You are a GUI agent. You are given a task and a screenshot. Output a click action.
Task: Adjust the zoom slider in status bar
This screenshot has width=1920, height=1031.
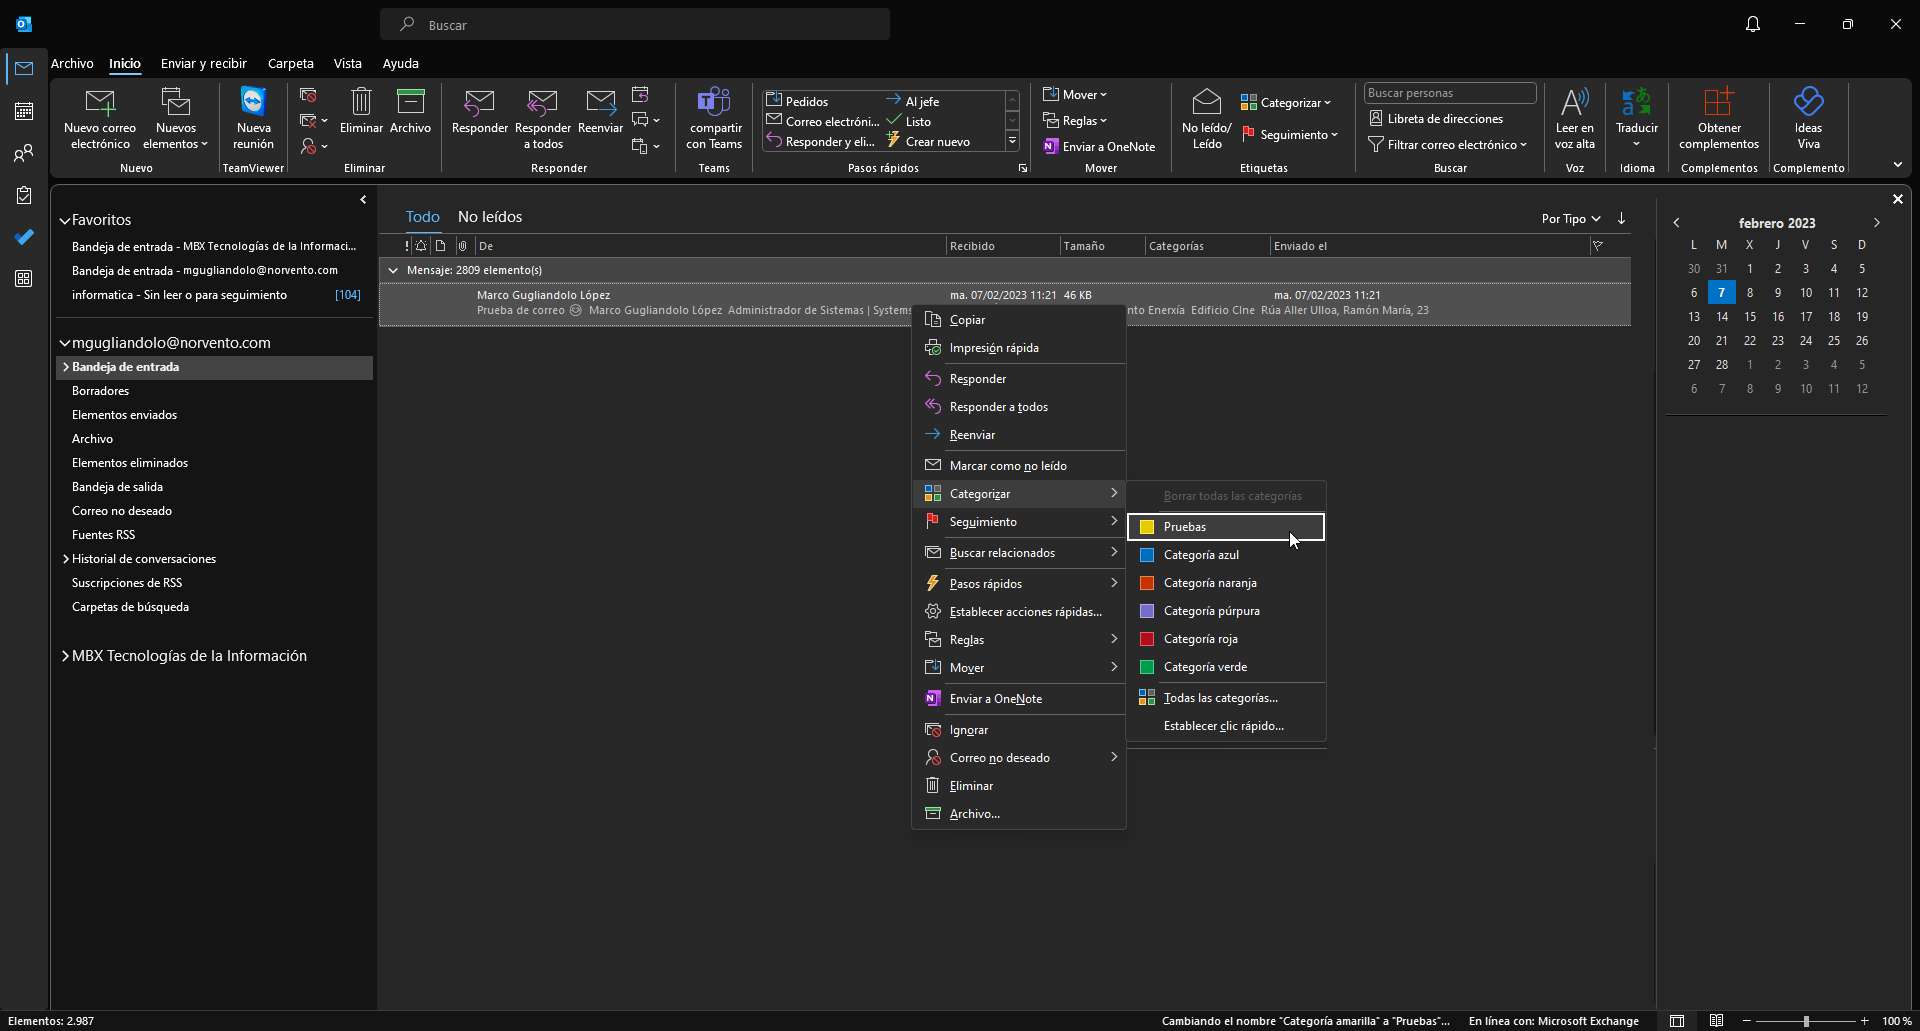click(x=1805, y=1021)
